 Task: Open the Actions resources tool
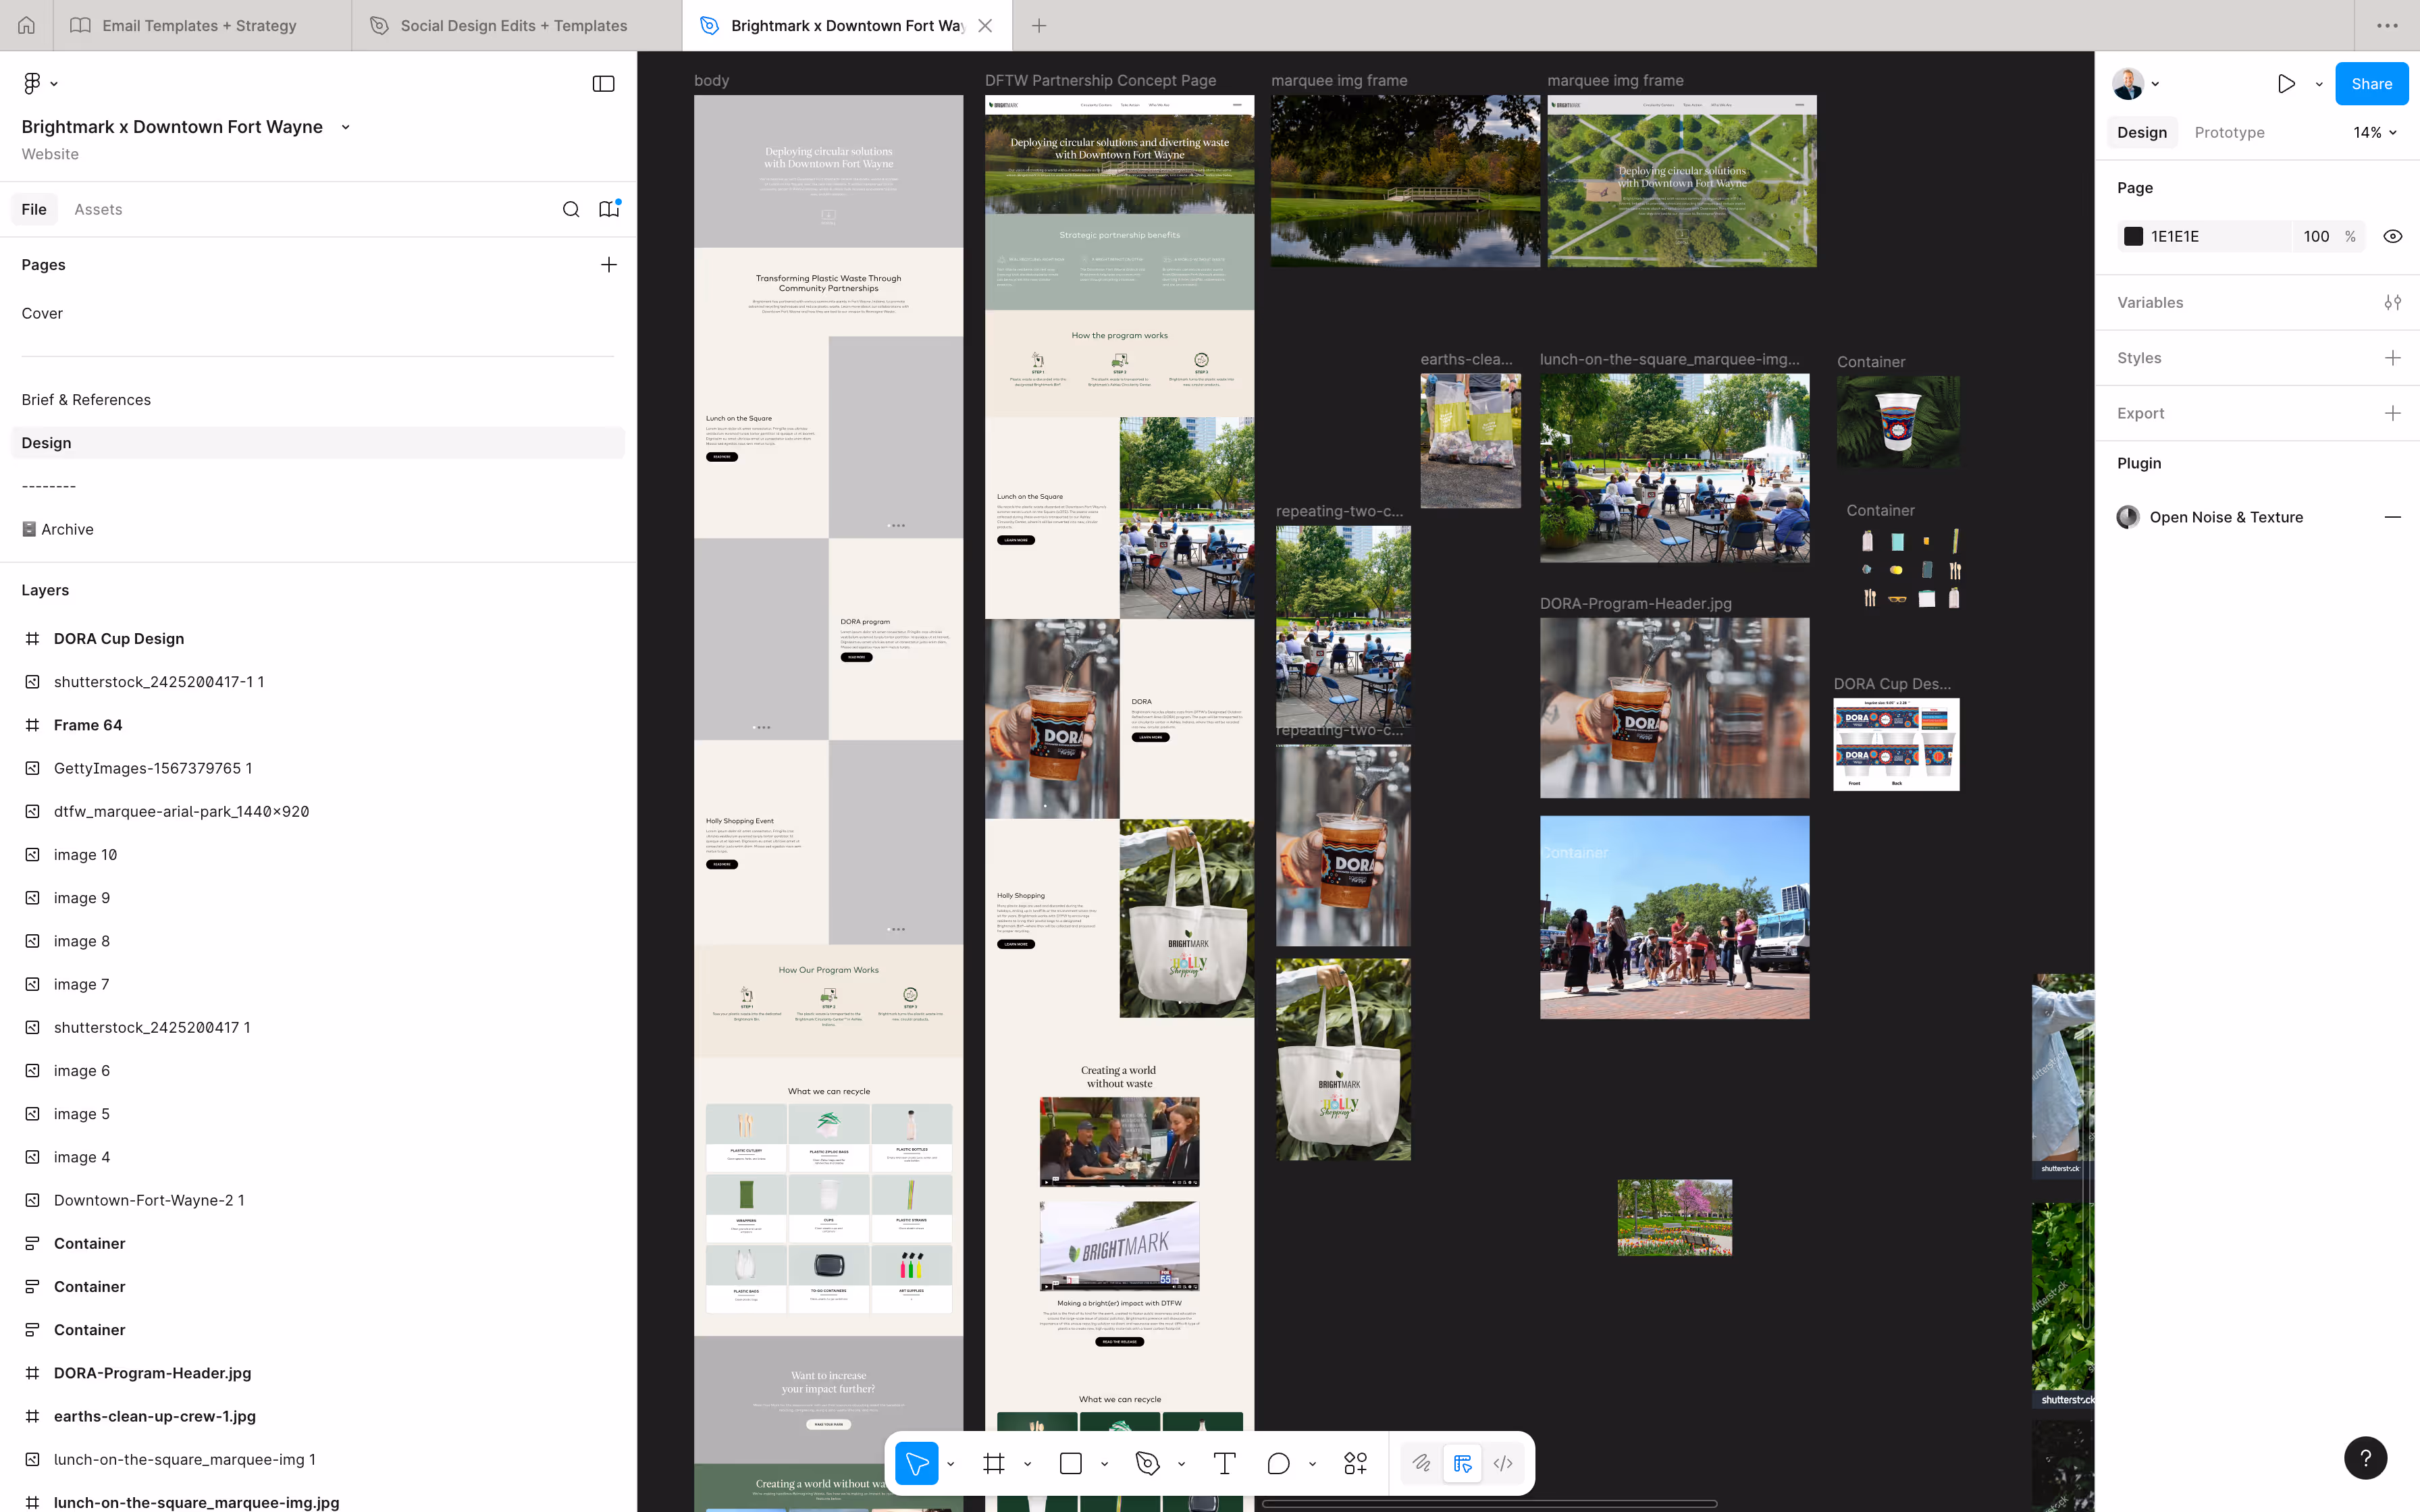[1355, 1464]
